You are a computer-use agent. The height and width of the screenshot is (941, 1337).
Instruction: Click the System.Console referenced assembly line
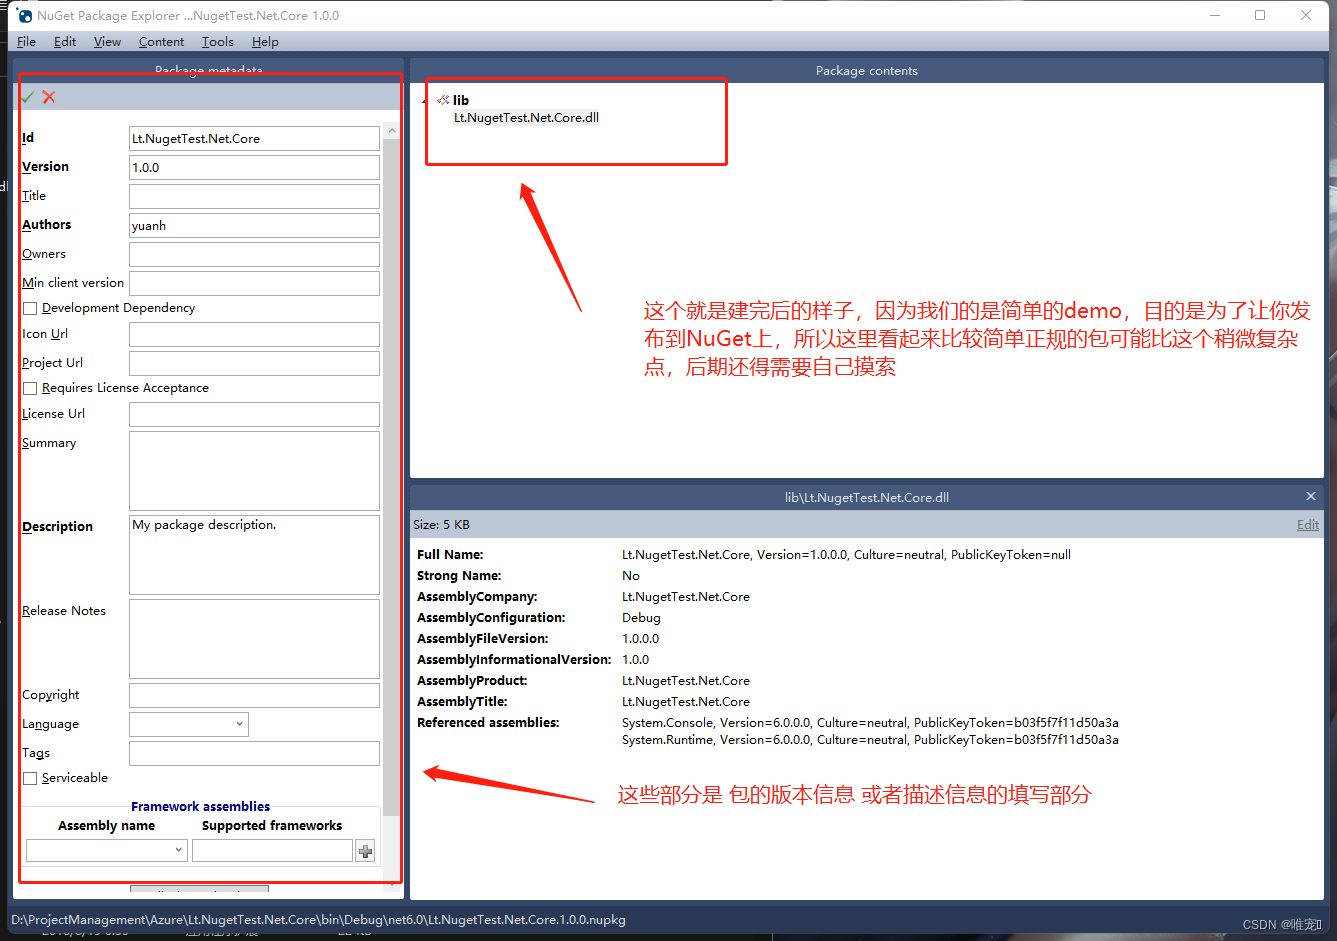[x=870, y=723]
